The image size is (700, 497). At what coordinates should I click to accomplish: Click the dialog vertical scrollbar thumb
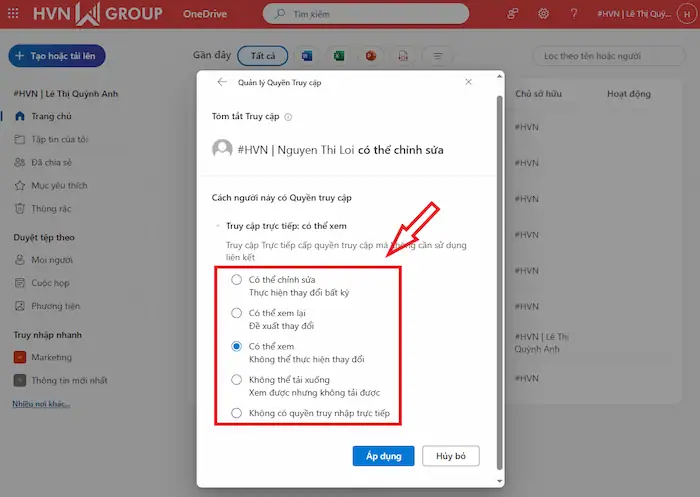pyautogui.click(x=500, y=283)
